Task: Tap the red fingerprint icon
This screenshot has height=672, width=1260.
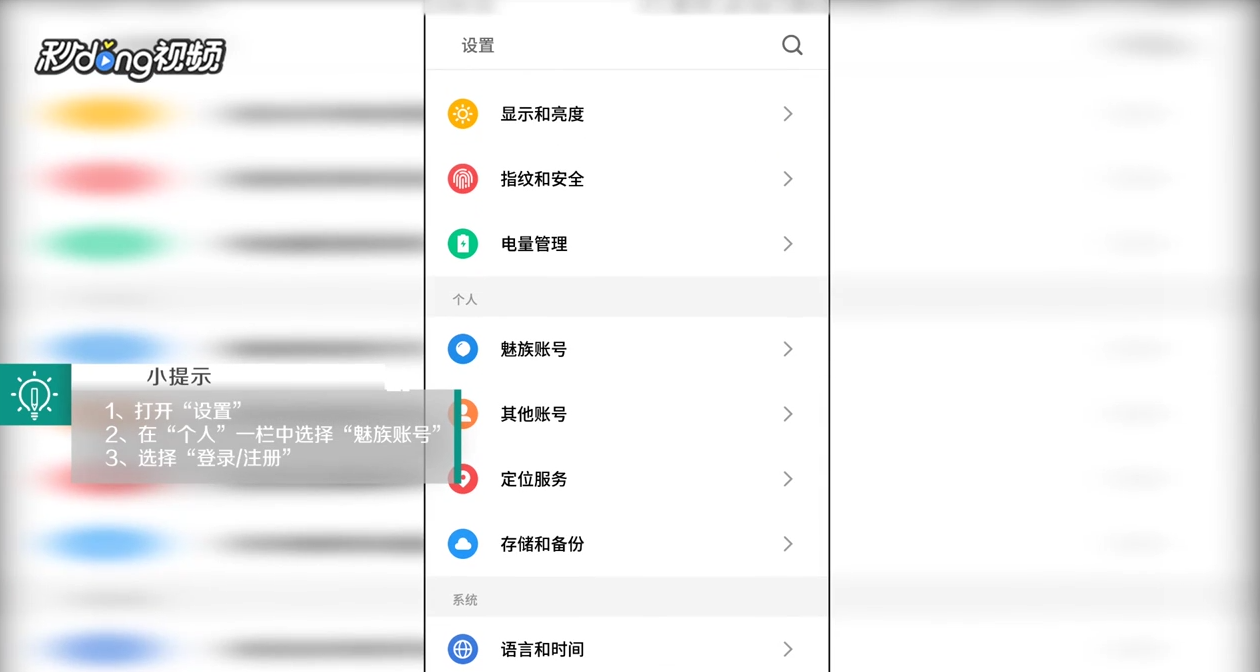Action: click(463, 179)
